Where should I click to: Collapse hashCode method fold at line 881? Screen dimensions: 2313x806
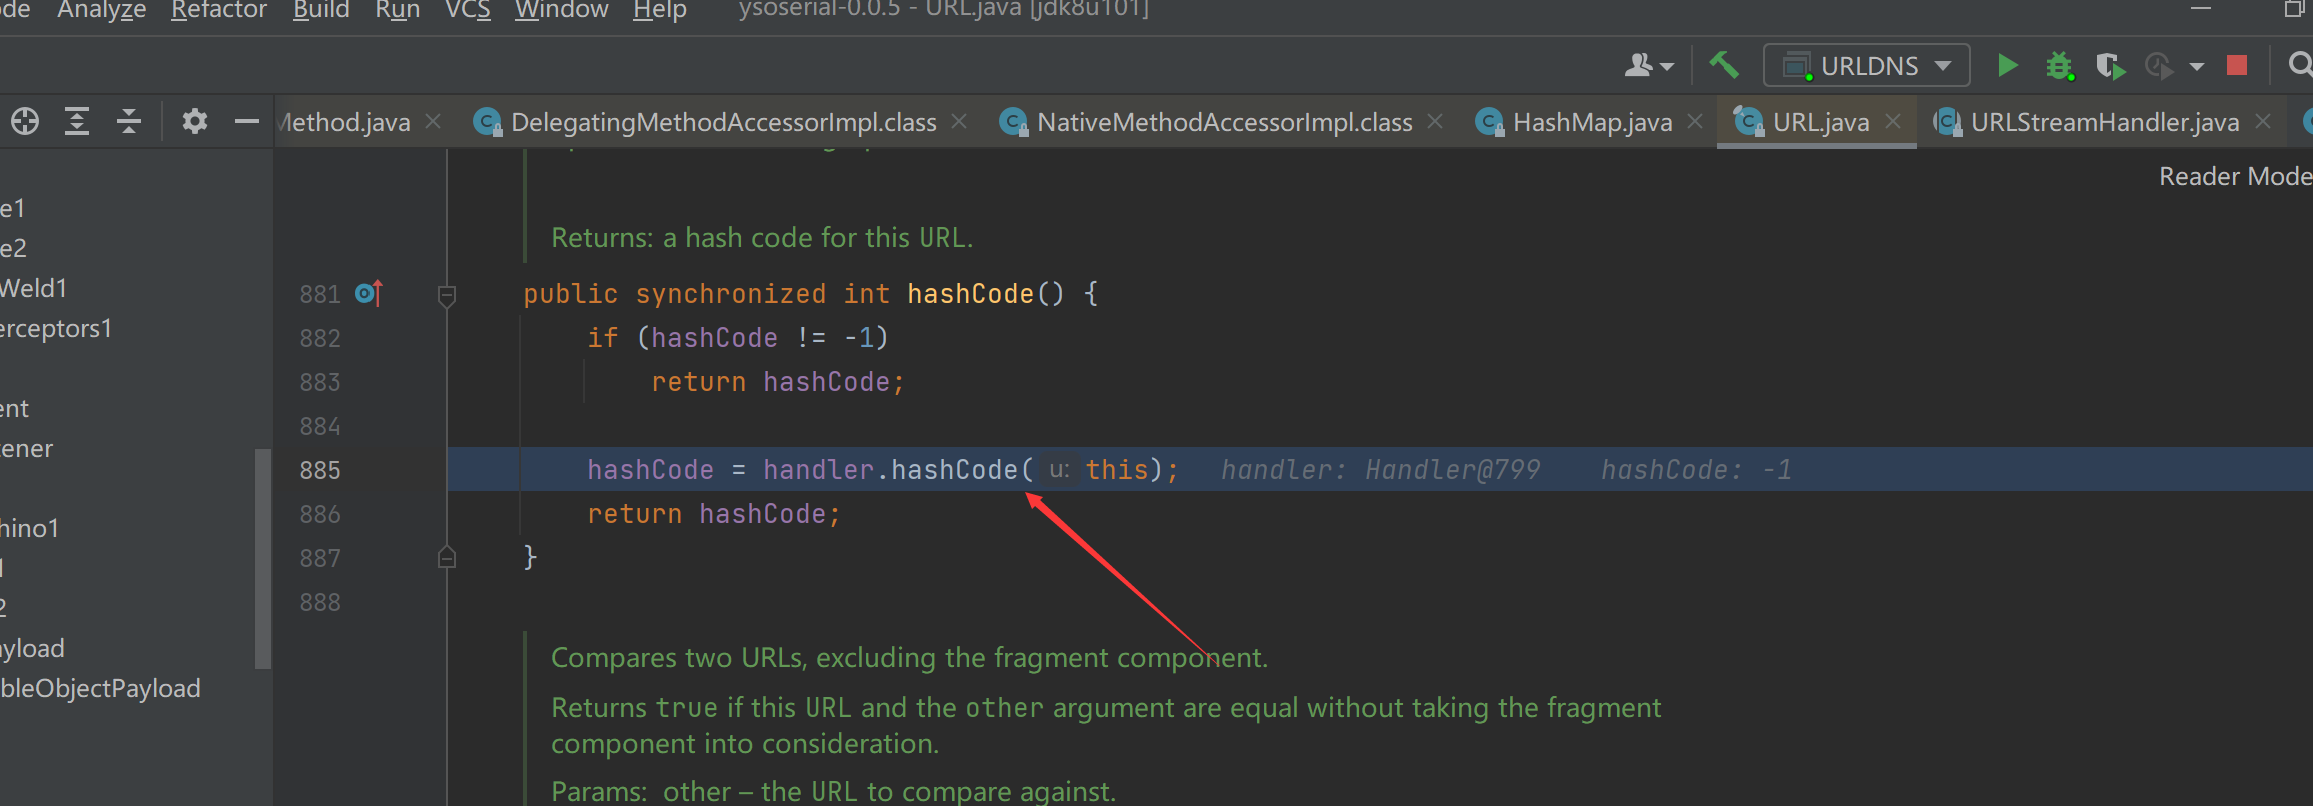447,295
